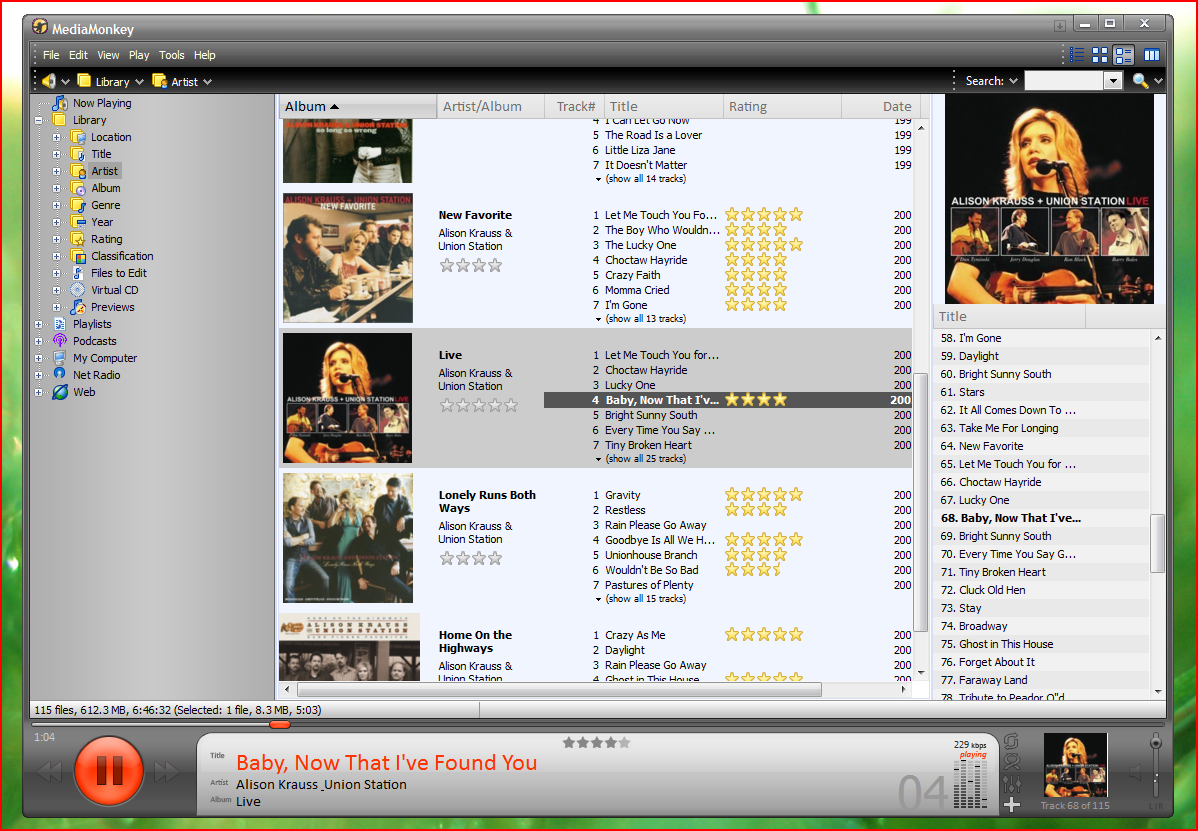
Task: Skip to the next track
Action: 167,771
